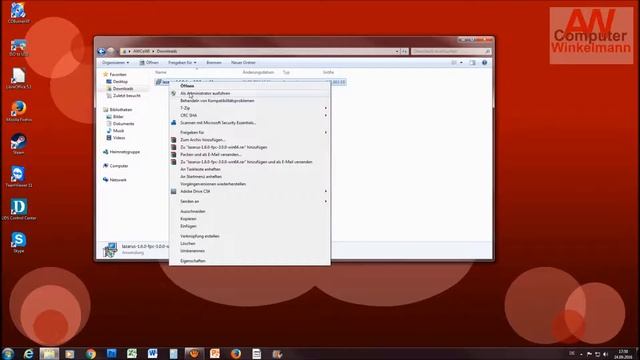This screenshot has width=640, height=360.
Task: Click the Brennen toolbar button
Action: point(214,62)
